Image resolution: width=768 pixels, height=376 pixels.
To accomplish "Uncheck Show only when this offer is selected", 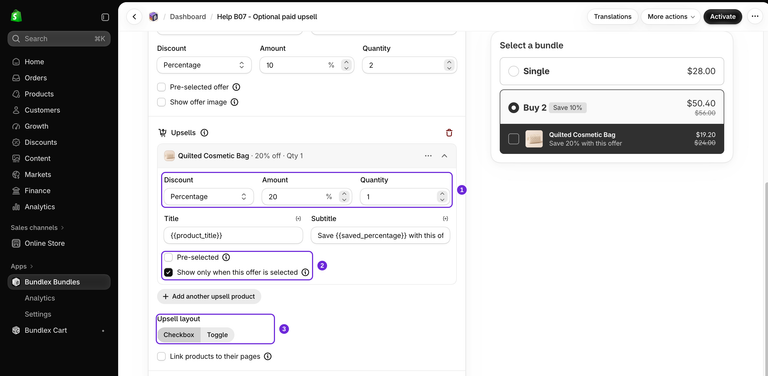I will (x=168, y=272).
